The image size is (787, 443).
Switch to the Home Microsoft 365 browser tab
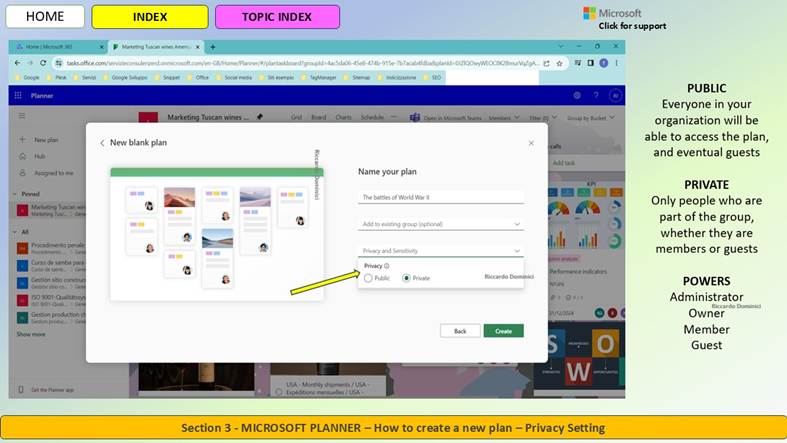tap(57, 47)
